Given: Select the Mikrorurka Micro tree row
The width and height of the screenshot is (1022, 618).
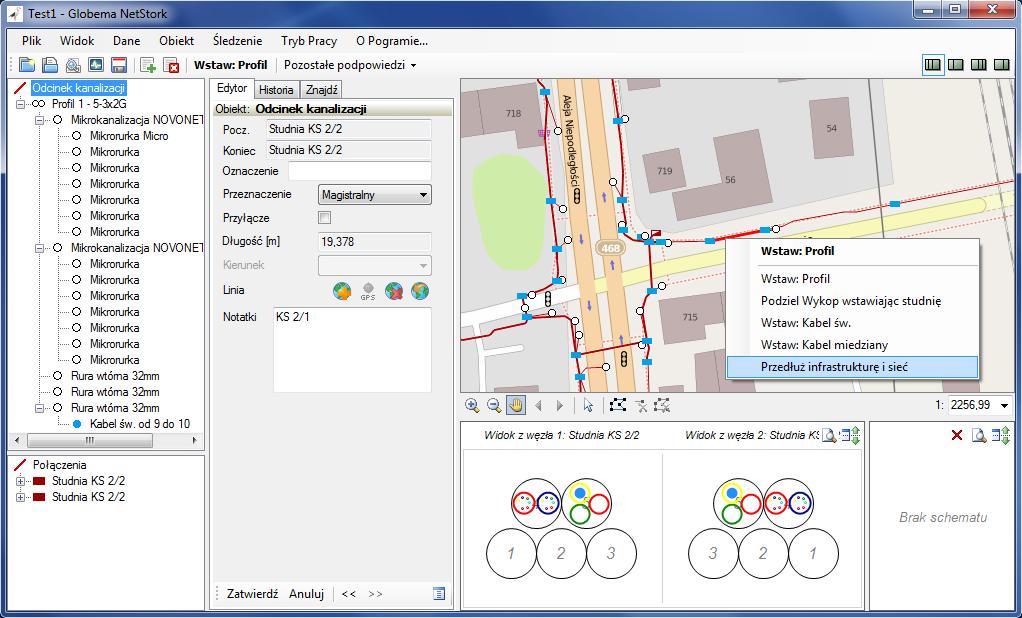Looking at the screenshot, I should pyautogui.click(x=128, y=136).
